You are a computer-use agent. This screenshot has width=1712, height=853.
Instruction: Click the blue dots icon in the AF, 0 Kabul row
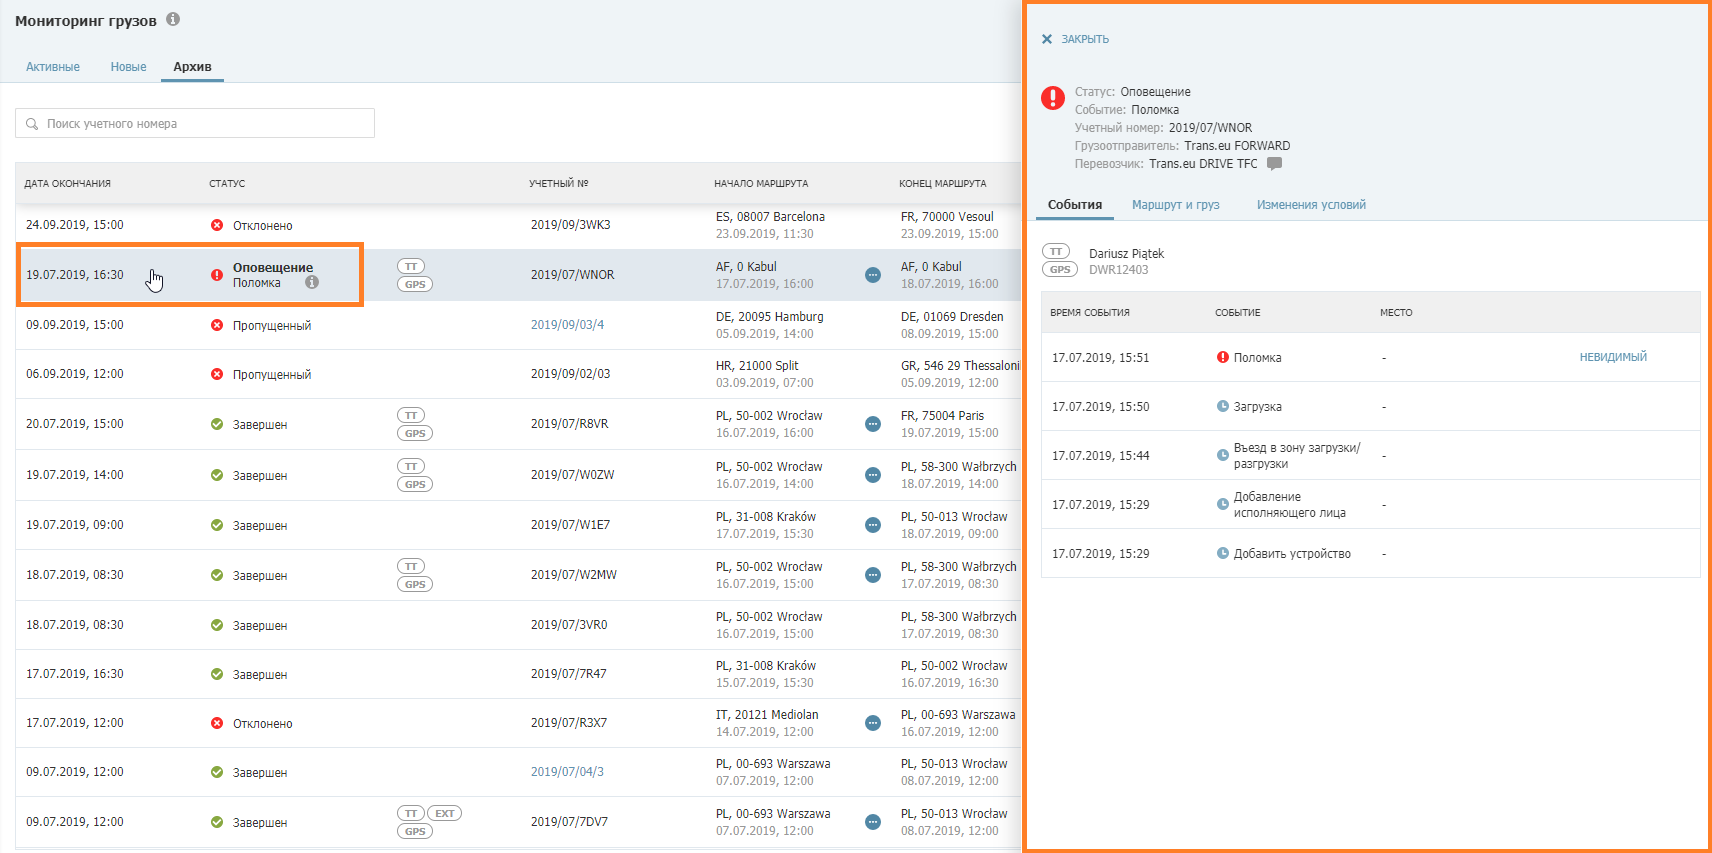(x=873, y=275)
